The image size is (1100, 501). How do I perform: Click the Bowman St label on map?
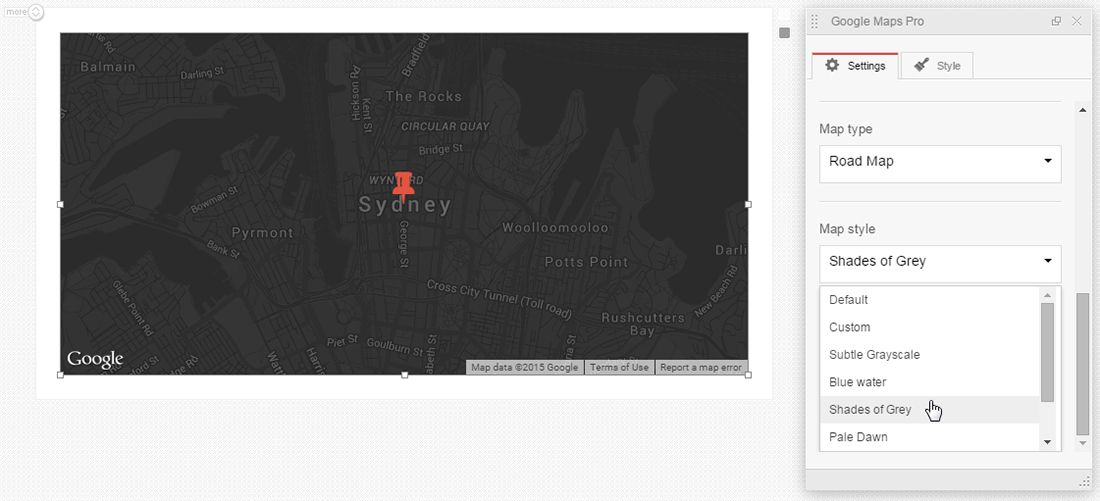(213, 199)
